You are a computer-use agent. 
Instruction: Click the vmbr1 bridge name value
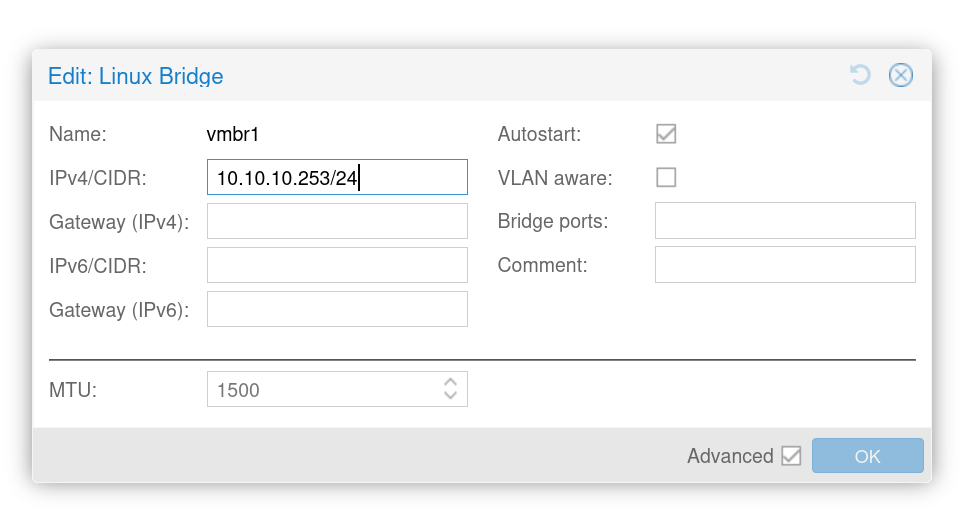[232, 134]
